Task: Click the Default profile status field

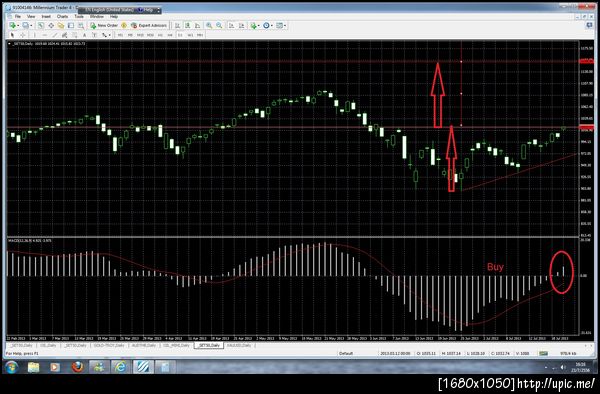Action: pyautogui.click(x=346, y=353)
